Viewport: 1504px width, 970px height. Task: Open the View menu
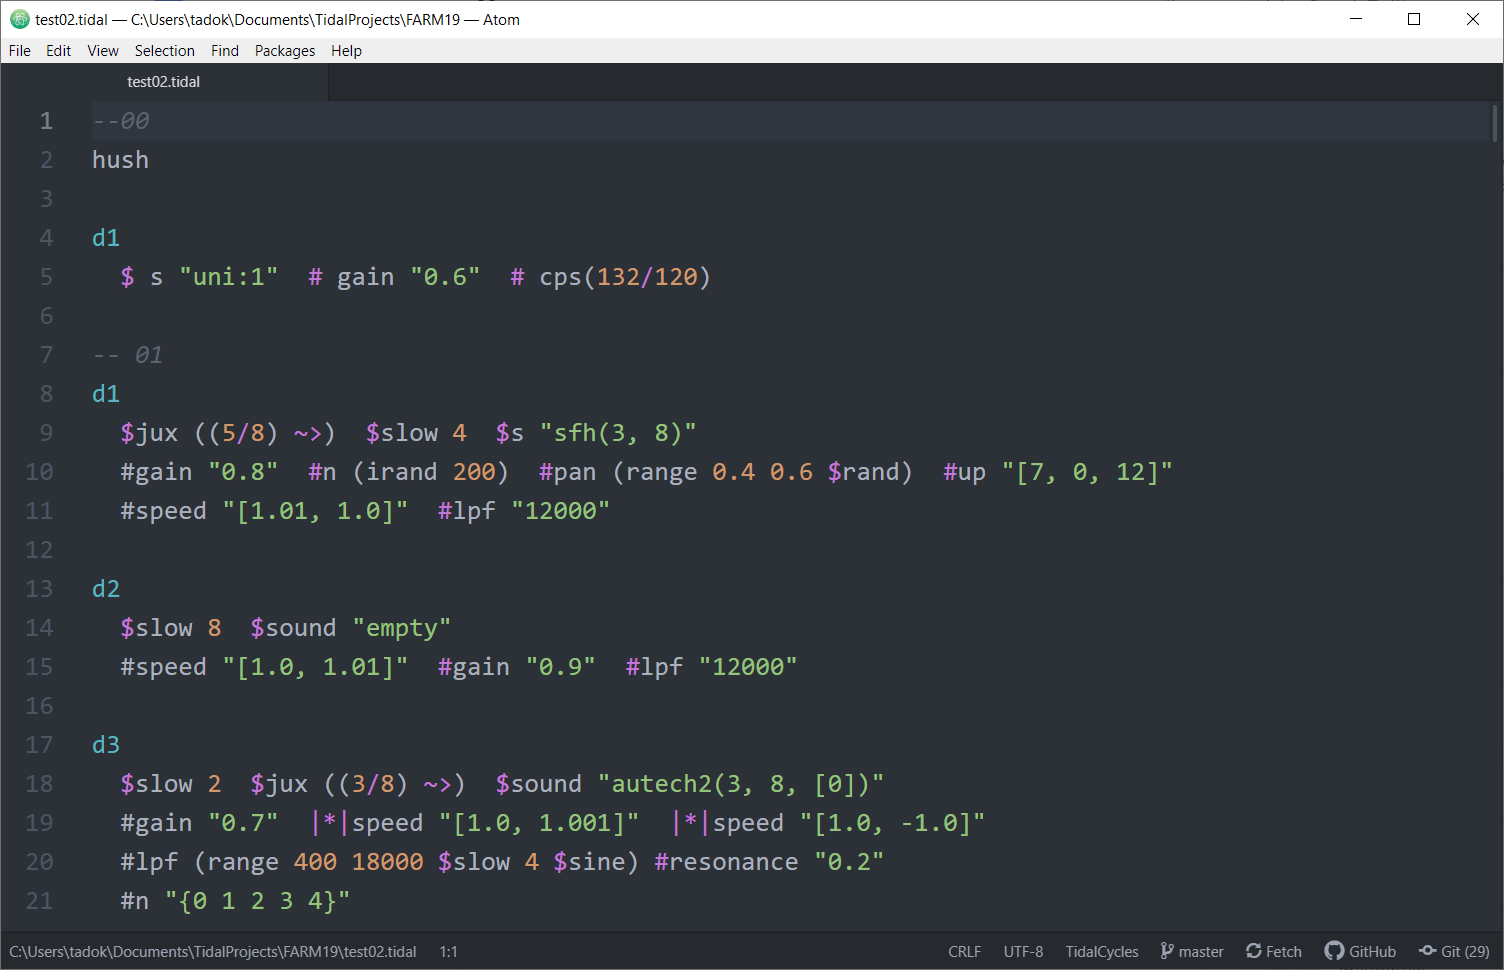(103, 51)
